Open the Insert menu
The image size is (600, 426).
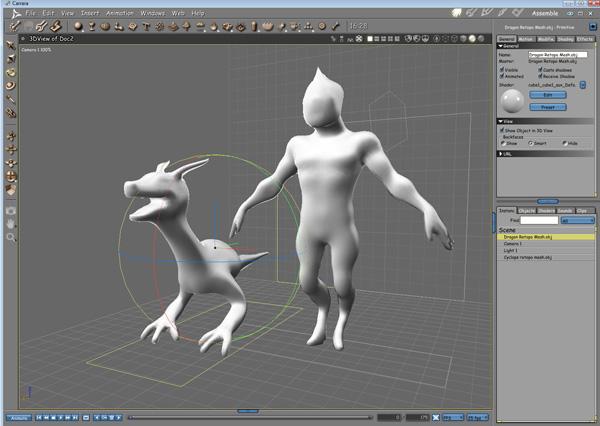pos(90,13)
